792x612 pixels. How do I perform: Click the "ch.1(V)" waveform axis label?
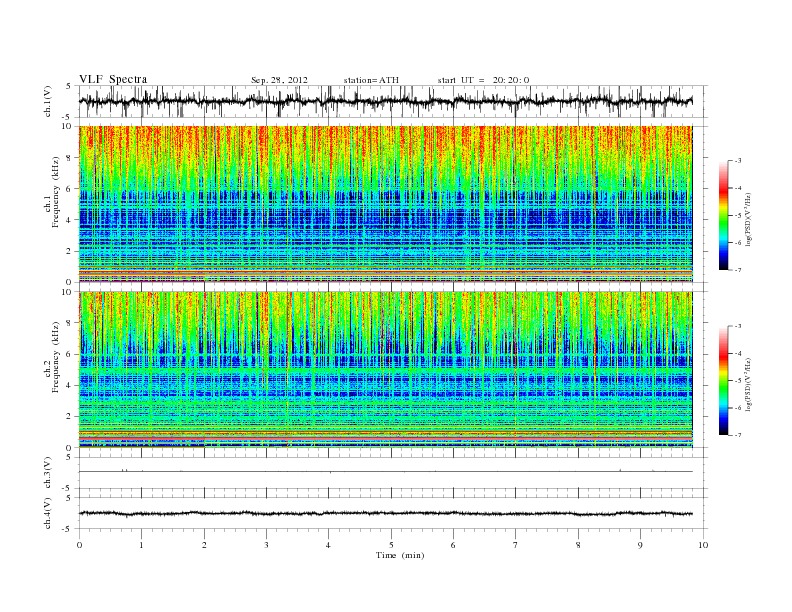tap(48, 101)
